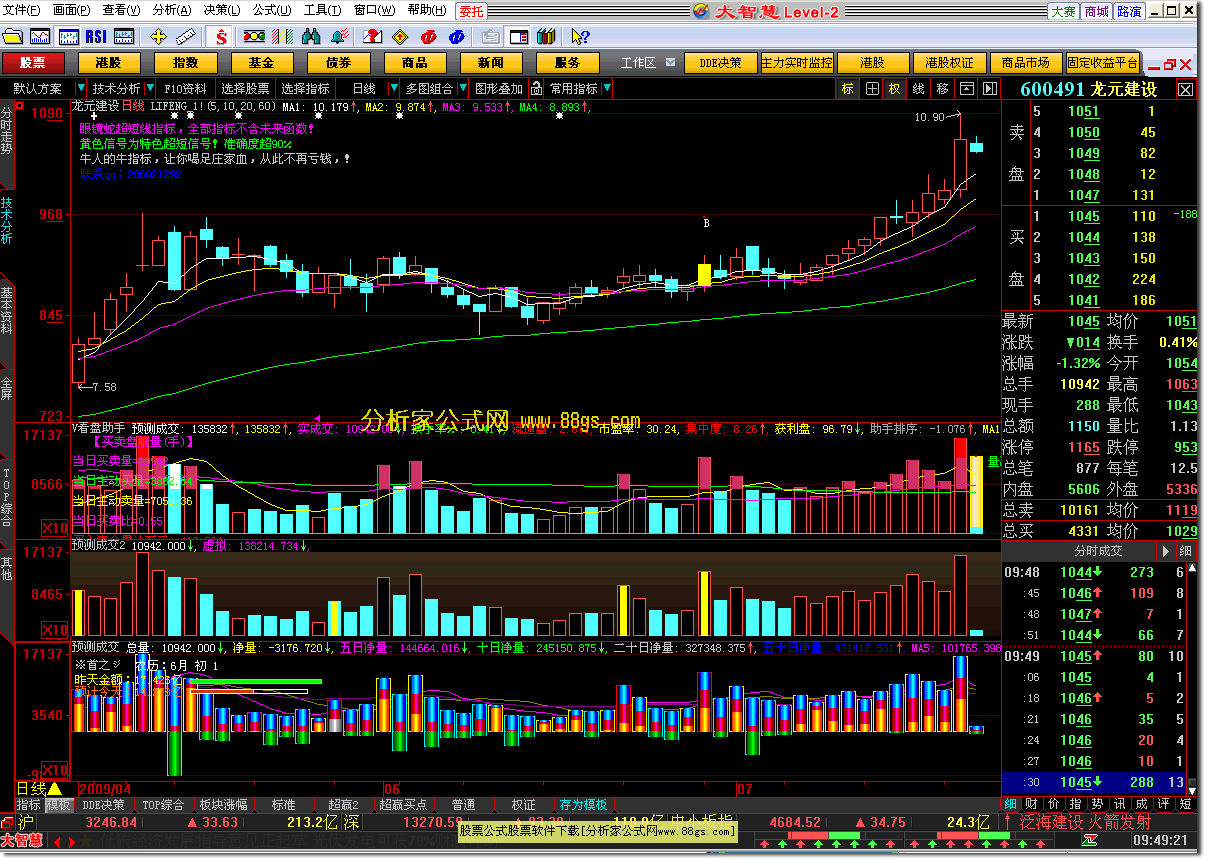Click the green striped bars toolbar icon
Image resolution: width=1207 pixels, height=860 pixels.
(282, 37)
